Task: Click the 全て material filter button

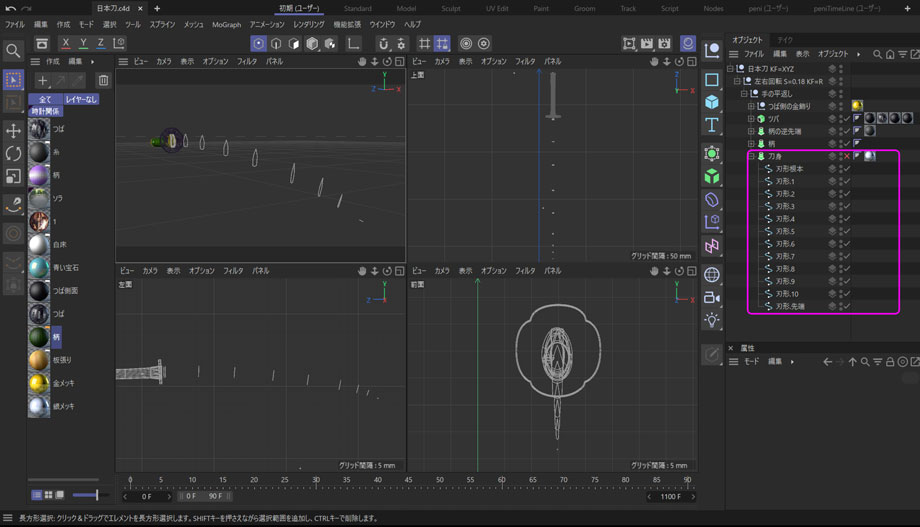Action: pos(45,99)
